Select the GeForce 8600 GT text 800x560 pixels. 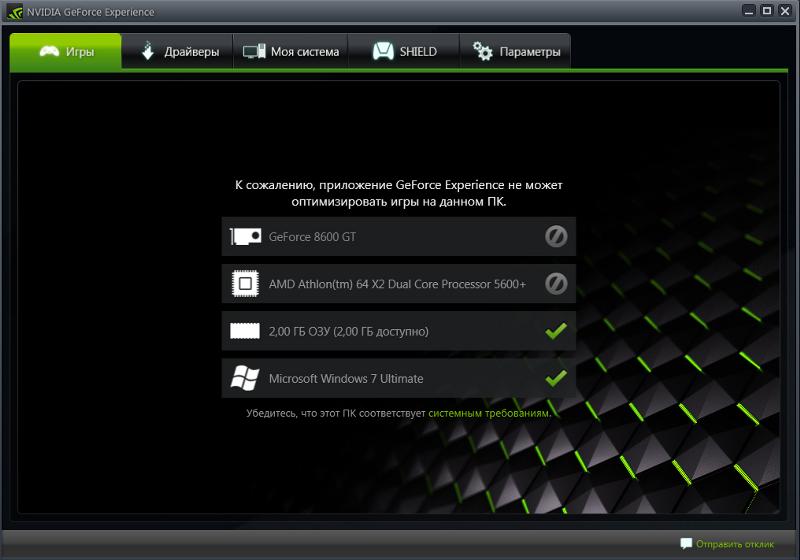312,237
